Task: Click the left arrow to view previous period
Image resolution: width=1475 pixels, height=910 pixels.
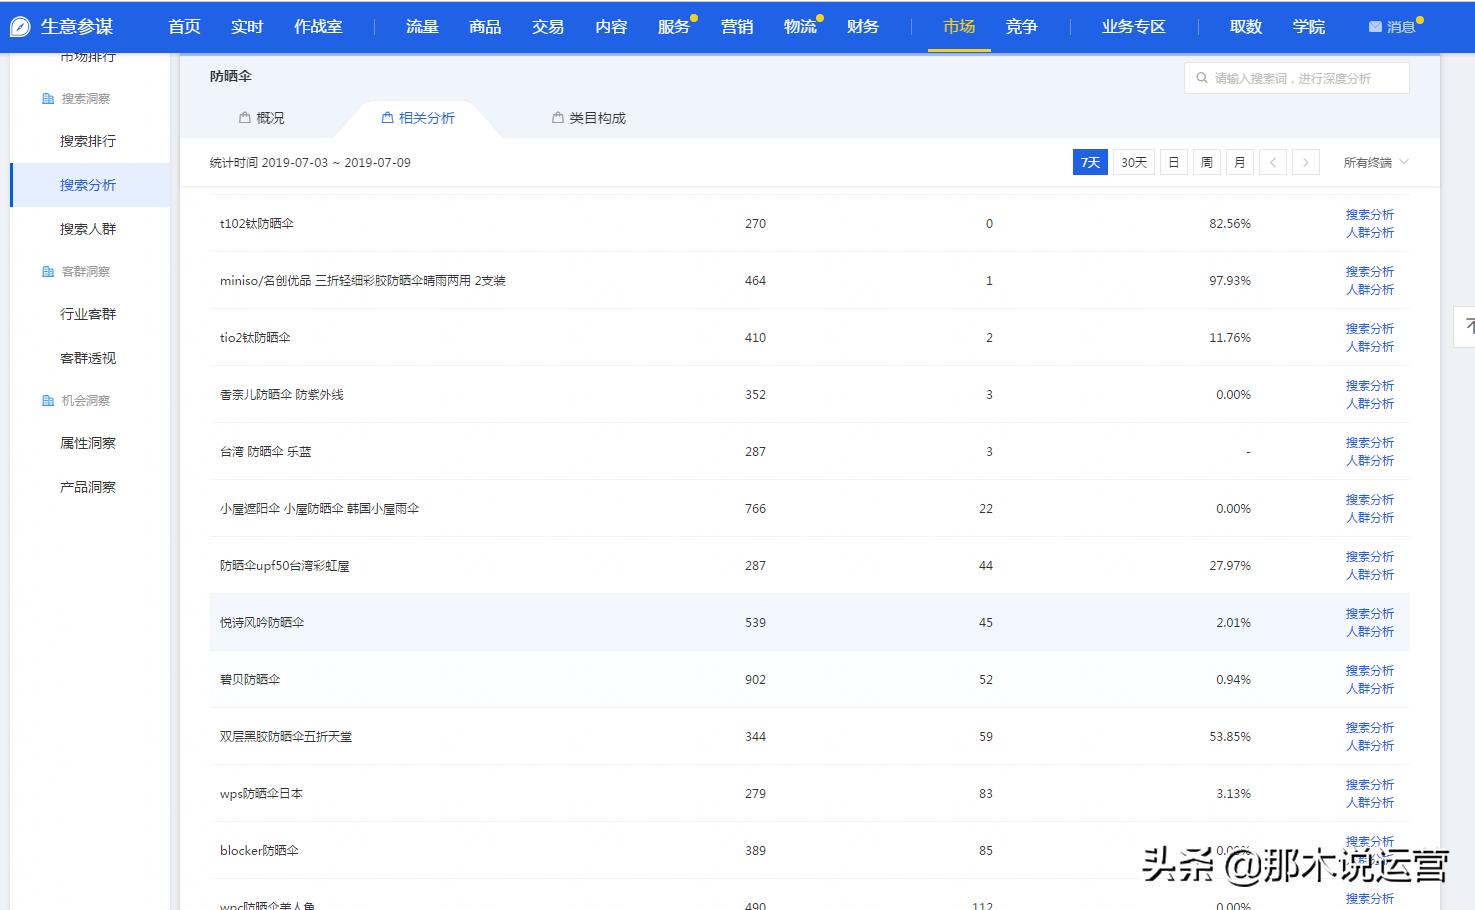Action: pos(1273,161)
